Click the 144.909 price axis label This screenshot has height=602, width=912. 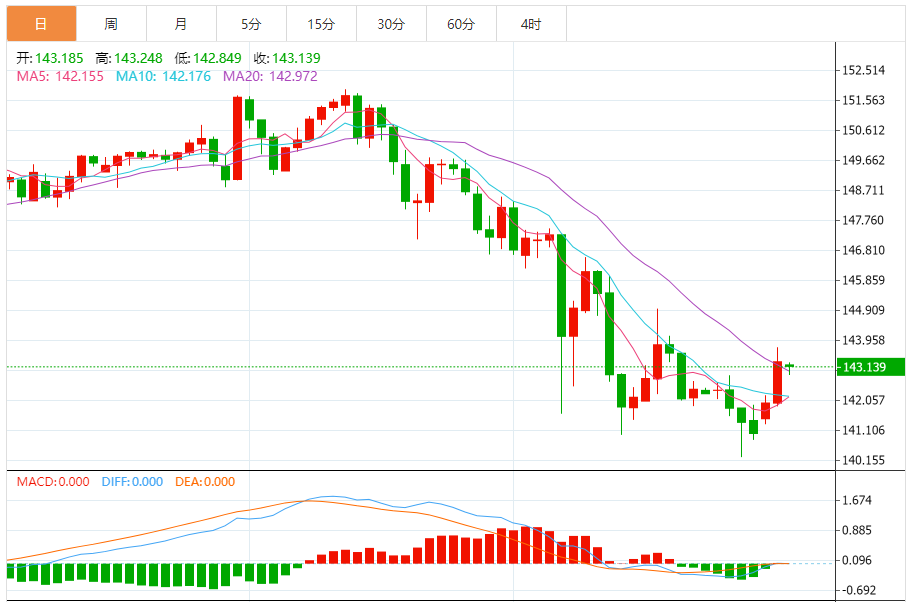[x=864, y=310]
